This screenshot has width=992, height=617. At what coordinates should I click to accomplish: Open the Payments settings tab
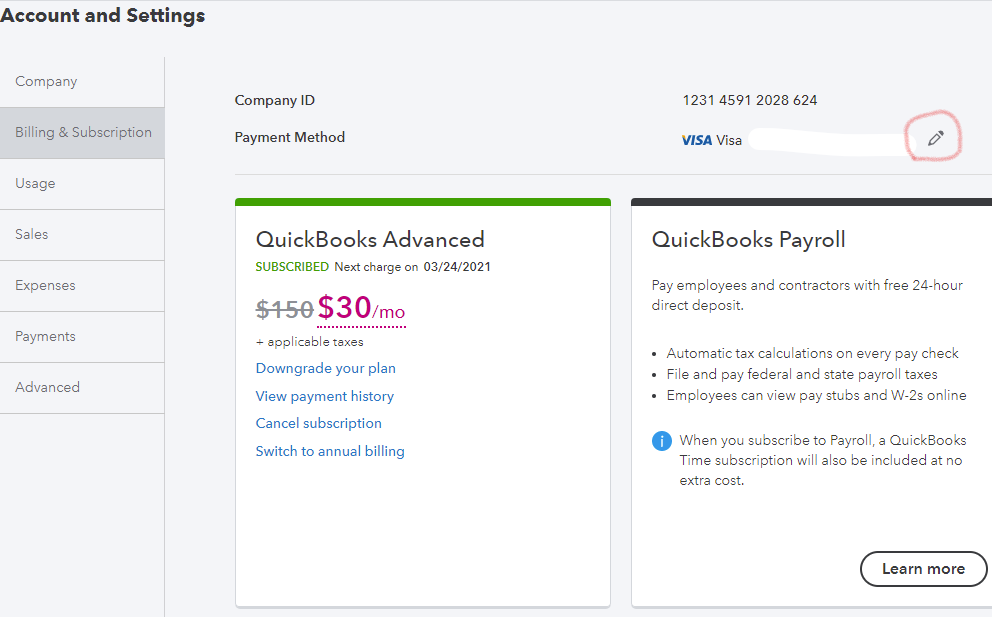[82, 337]
